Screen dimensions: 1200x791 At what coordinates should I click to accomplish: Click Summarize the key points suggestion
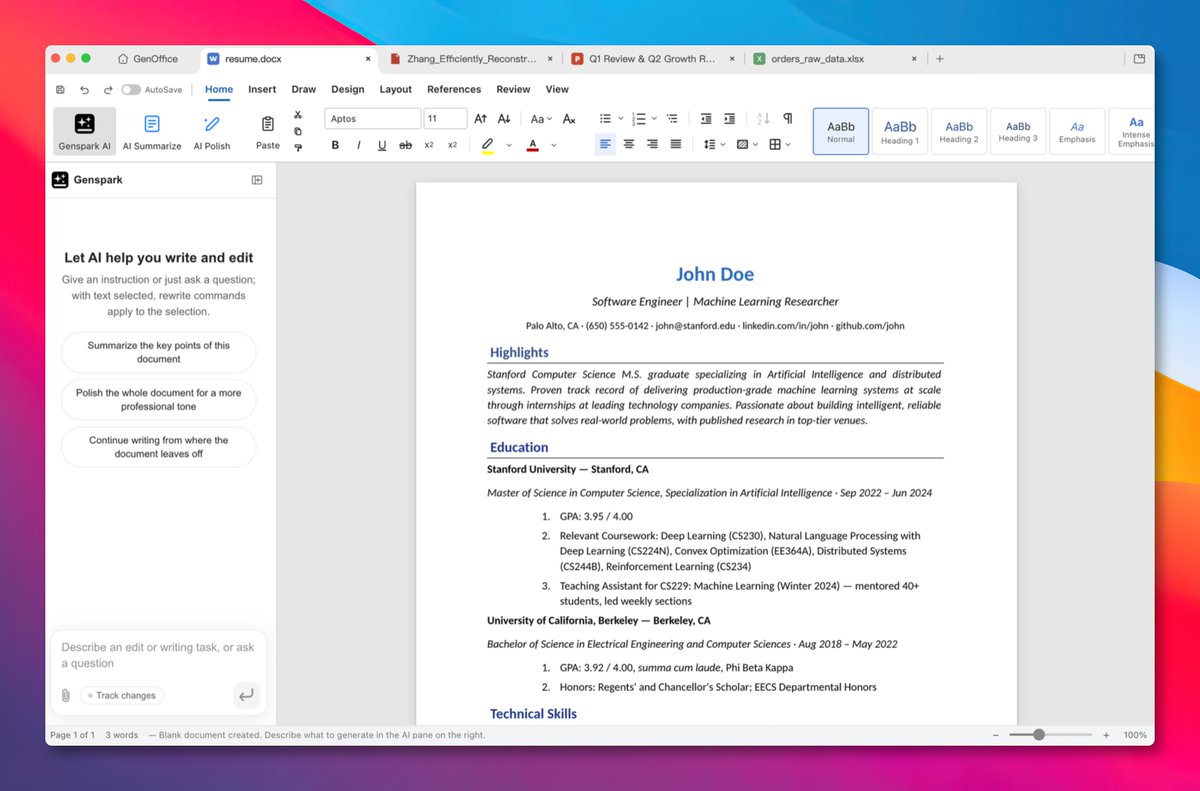tap(158, 352)
